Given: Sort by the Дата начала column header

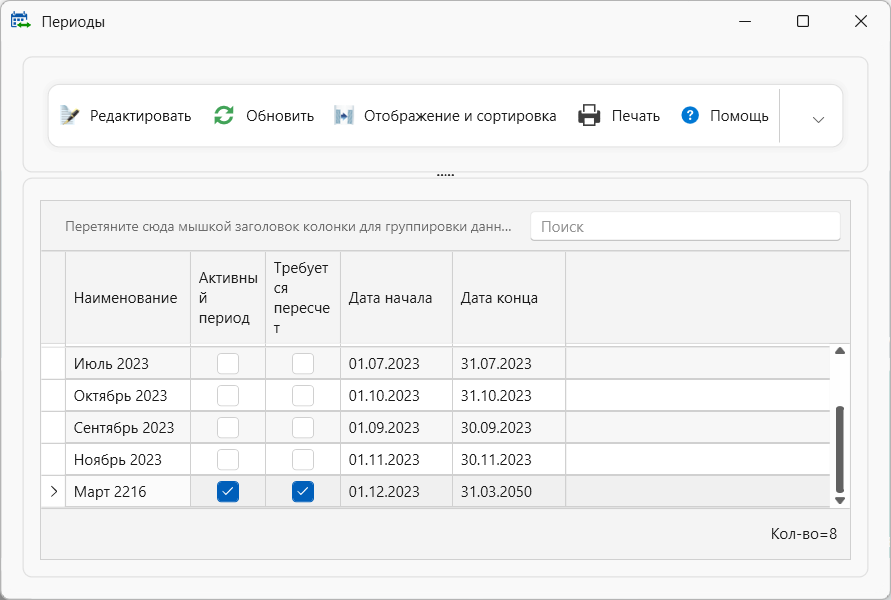Looking at the screenshot, I should (x=397, y=298).
